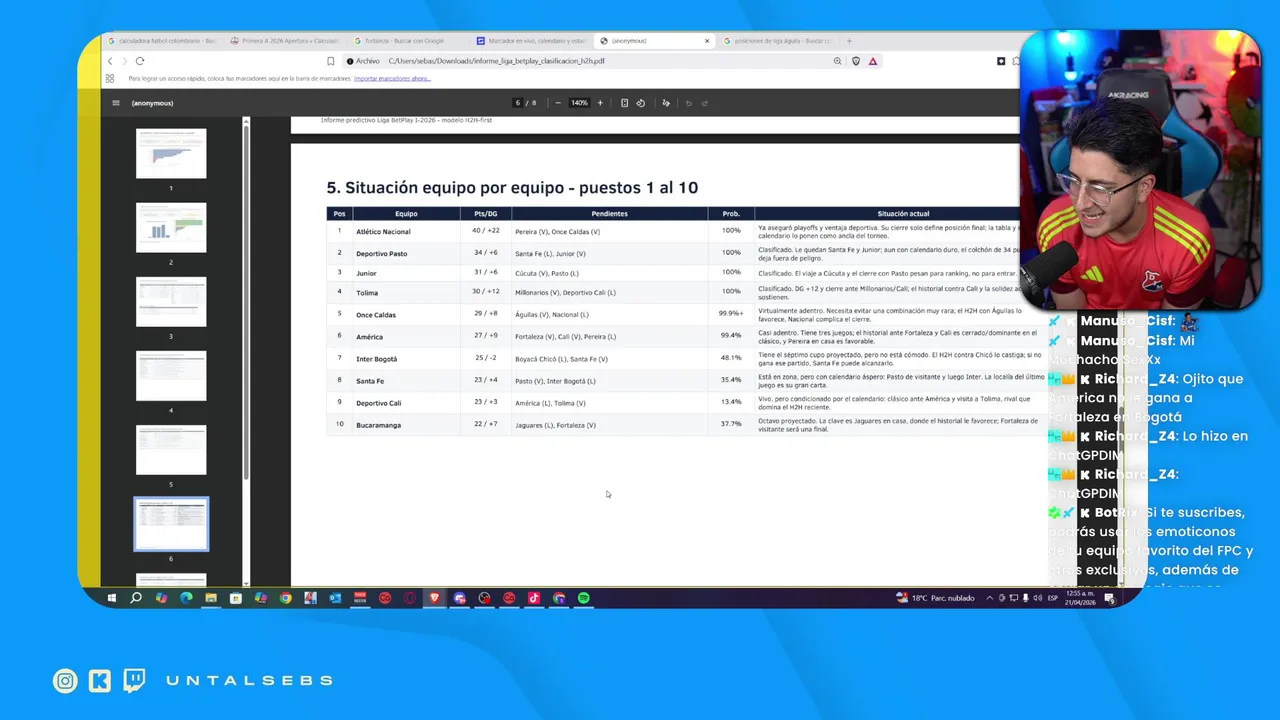
Task: Select page 1 thumbnail in sidebar
Action: (171, 153)
